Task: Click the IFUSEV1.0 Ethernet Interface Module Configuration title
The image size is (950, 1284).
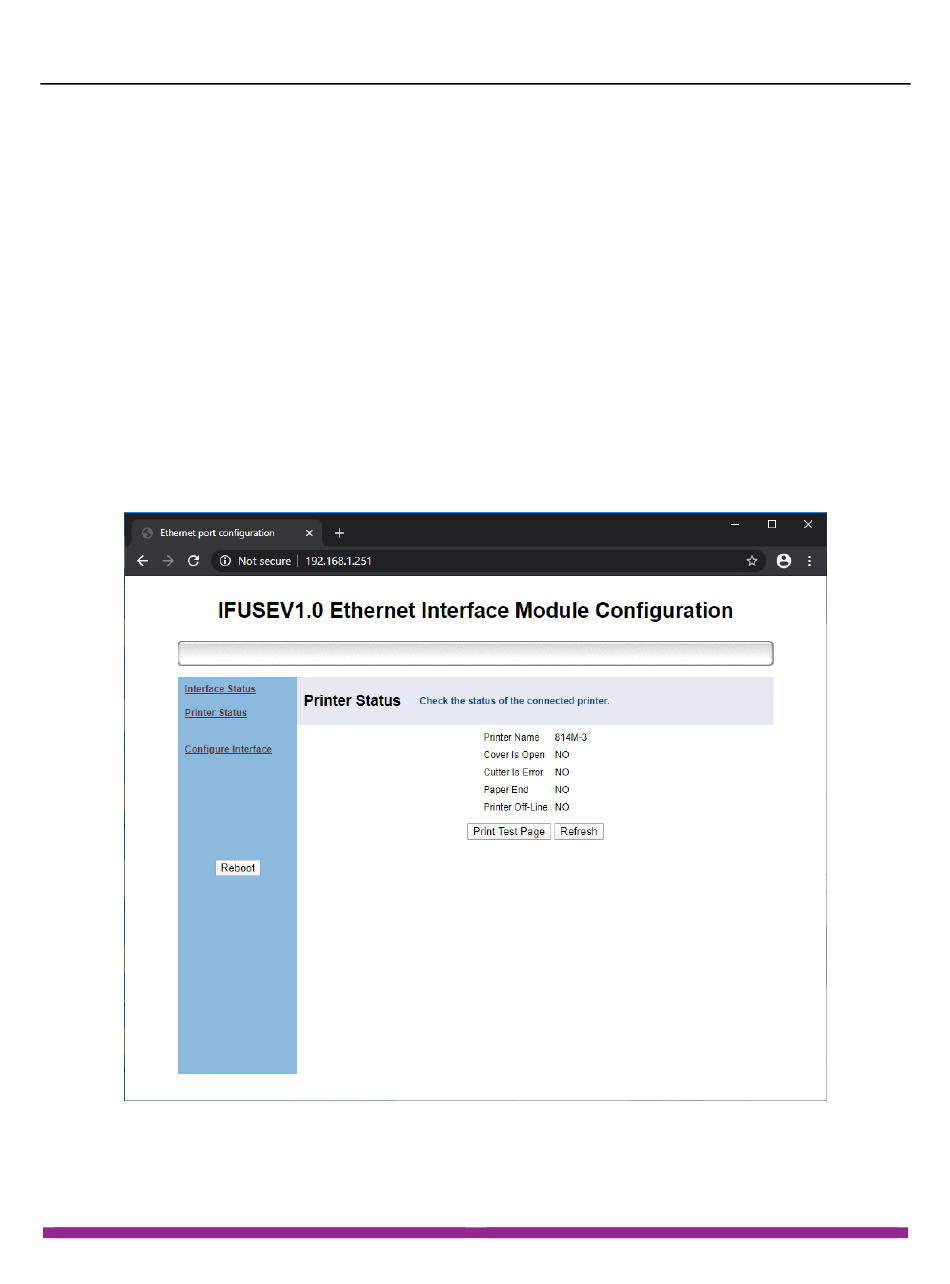Action: point(475,610)
